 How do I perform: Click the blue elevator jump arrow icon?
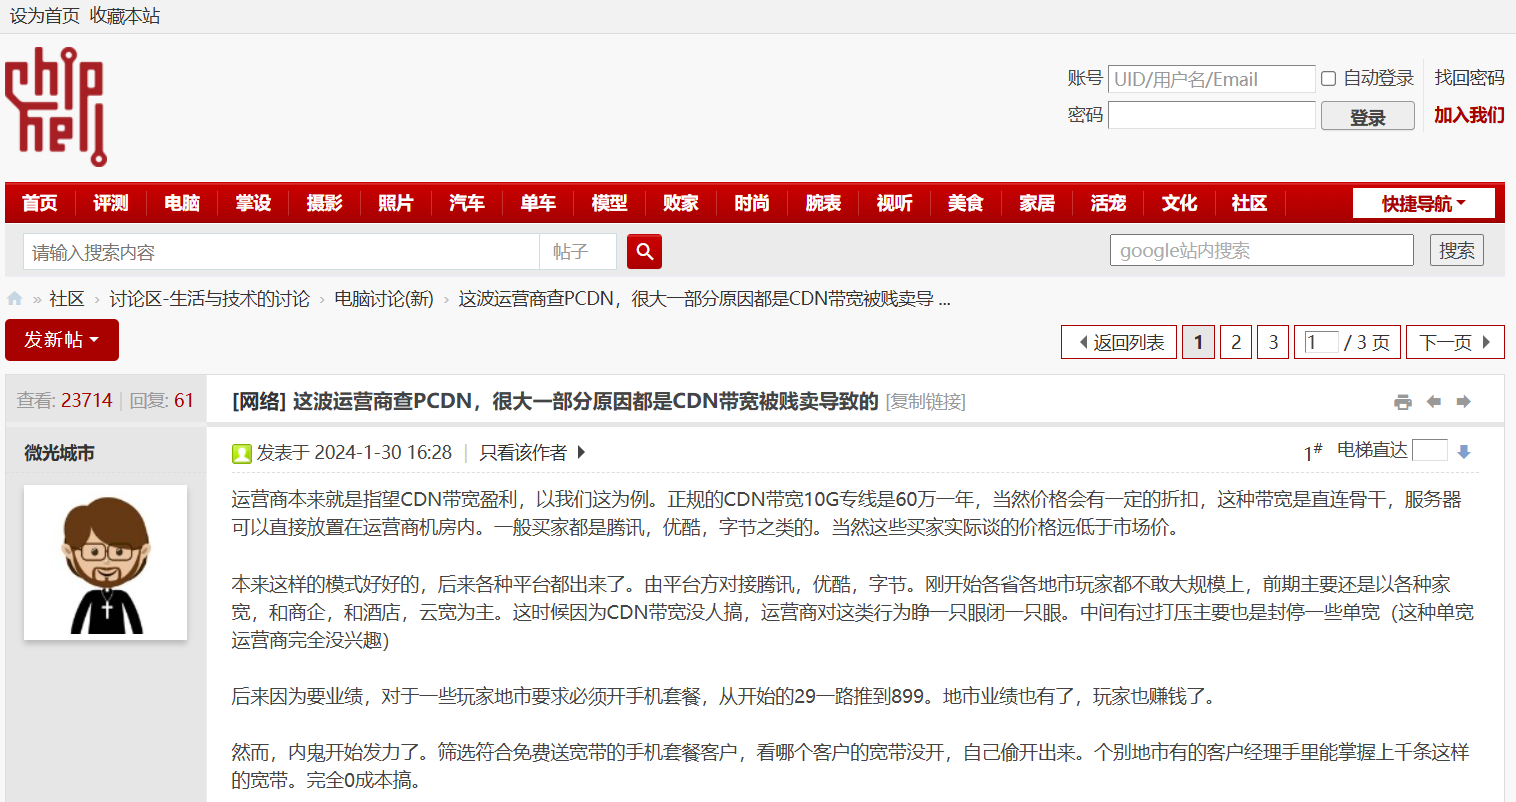point(1464,452)
